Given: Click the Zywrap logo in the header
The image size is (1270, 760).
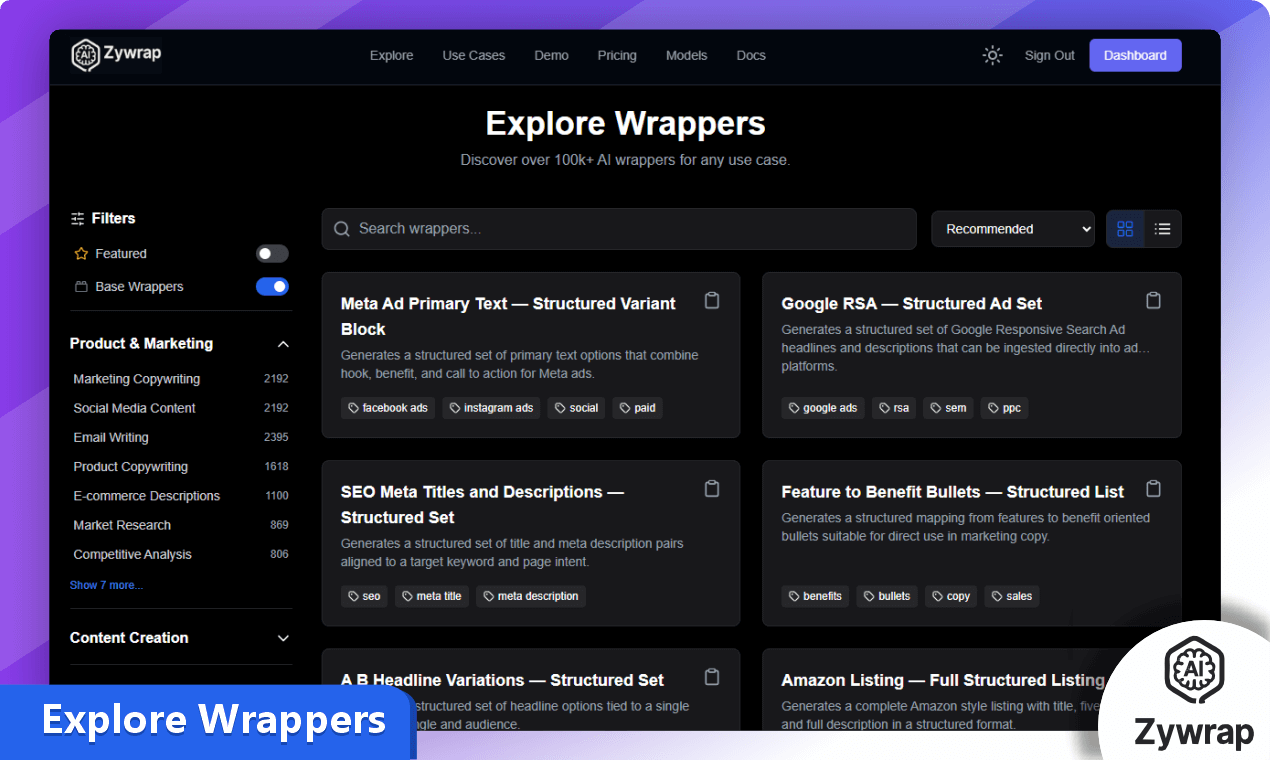Looking at the screenshot, I should pos(114,55).
